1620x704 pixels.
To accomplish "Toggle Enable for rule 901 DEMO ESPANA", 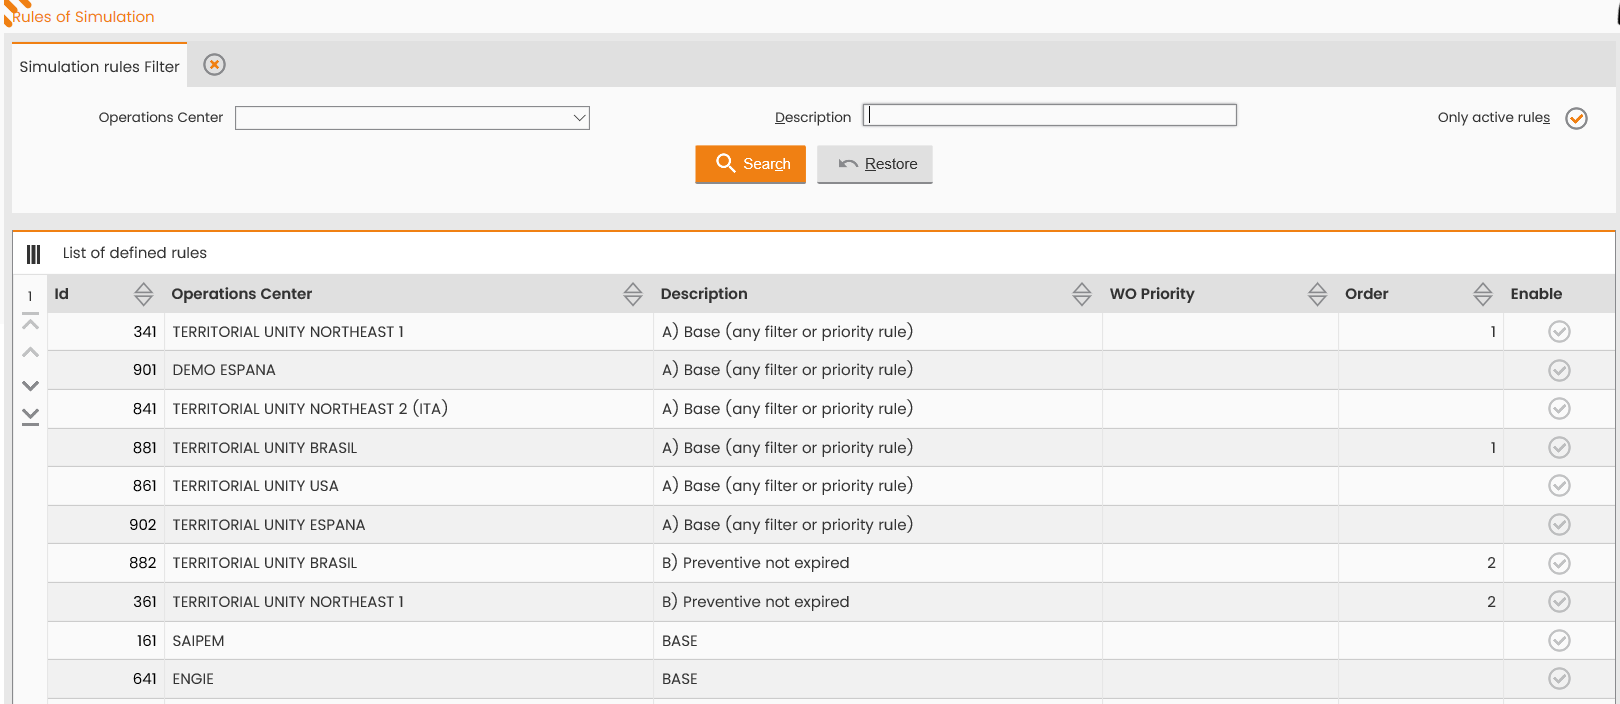I will [1559, 370].
